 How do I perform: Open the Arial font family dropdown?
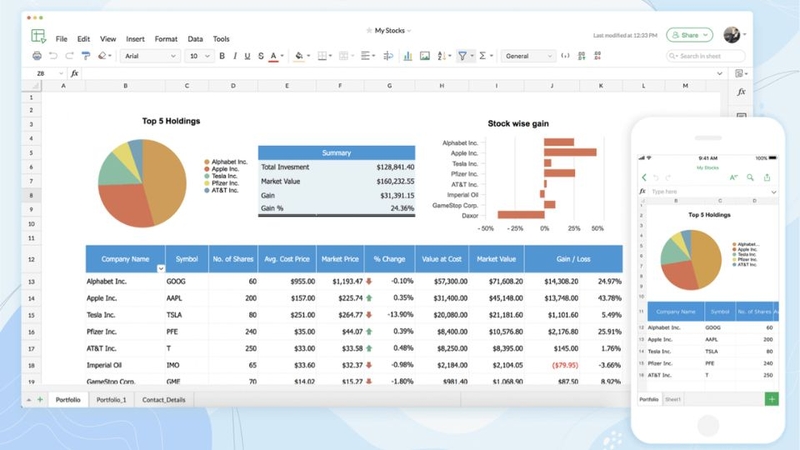[x=149, y=56]
